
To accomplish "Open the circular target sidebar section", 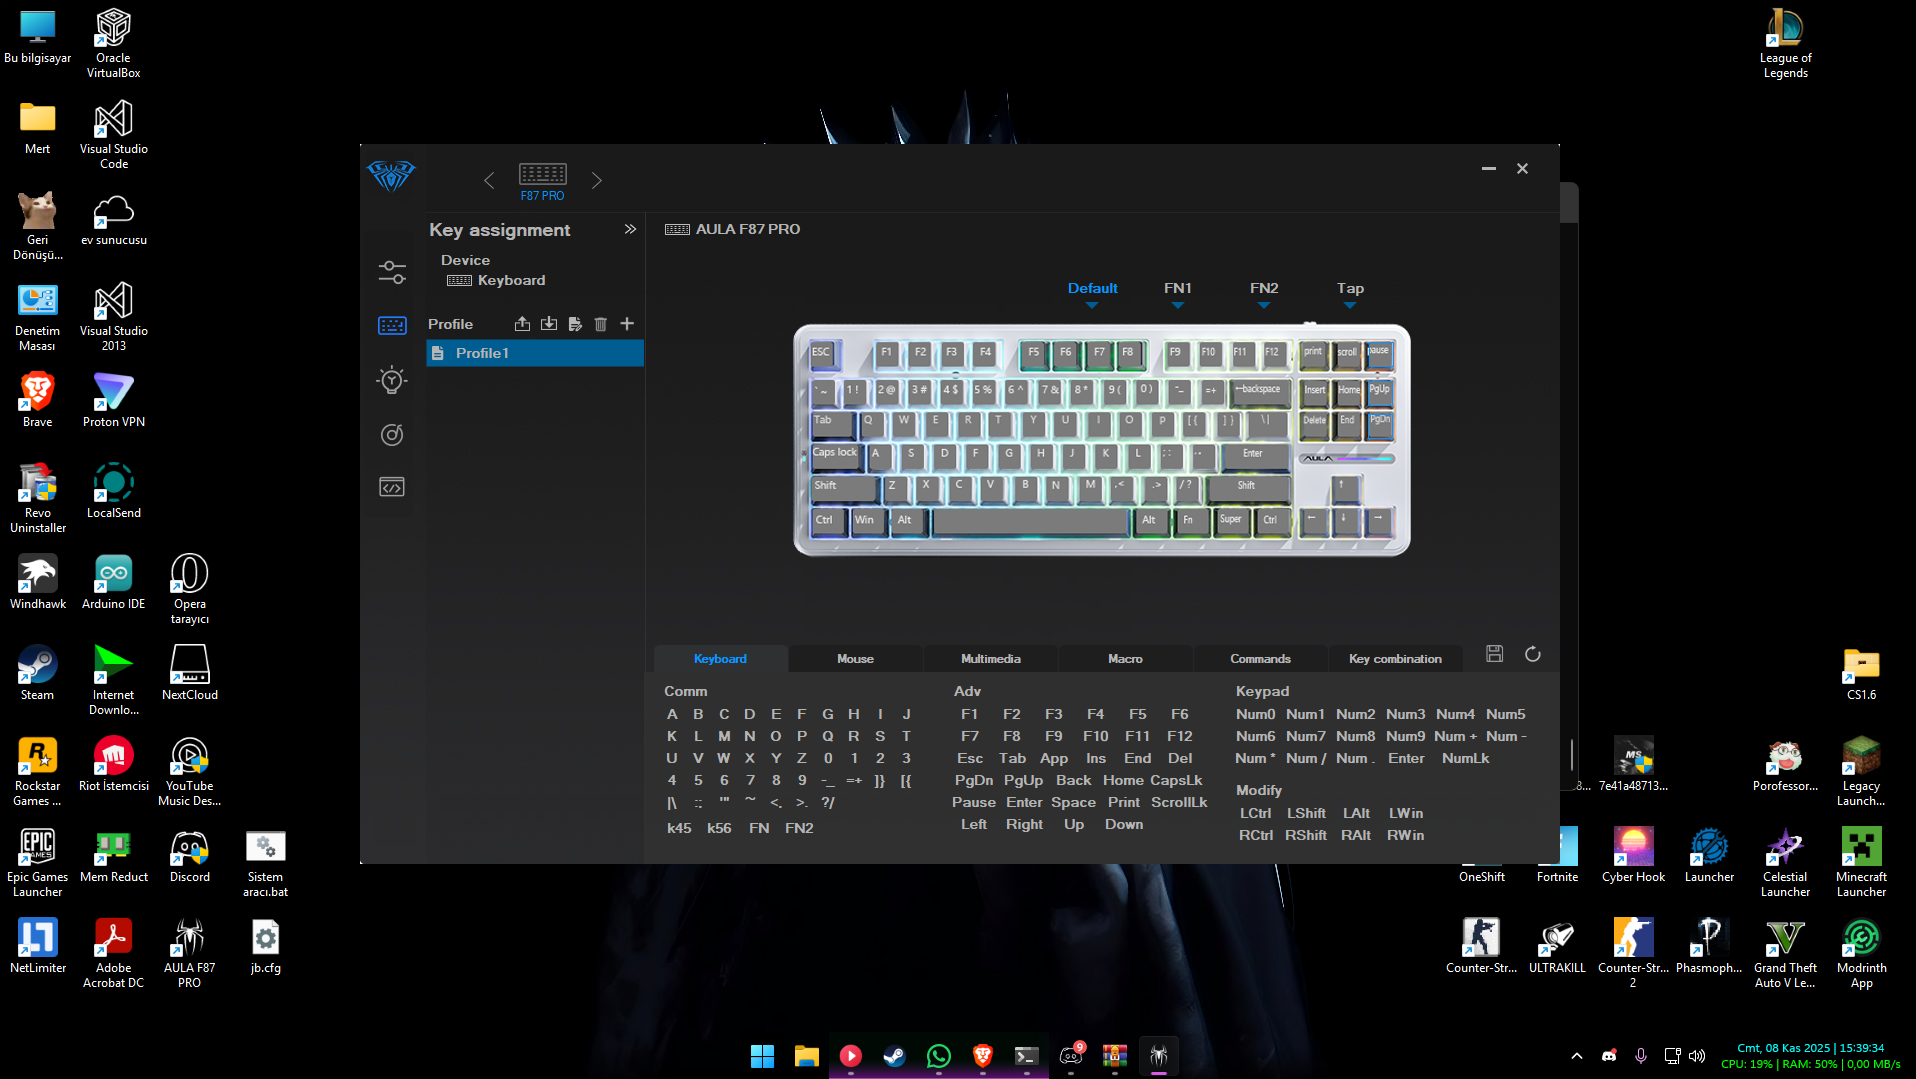I will 392,434.
